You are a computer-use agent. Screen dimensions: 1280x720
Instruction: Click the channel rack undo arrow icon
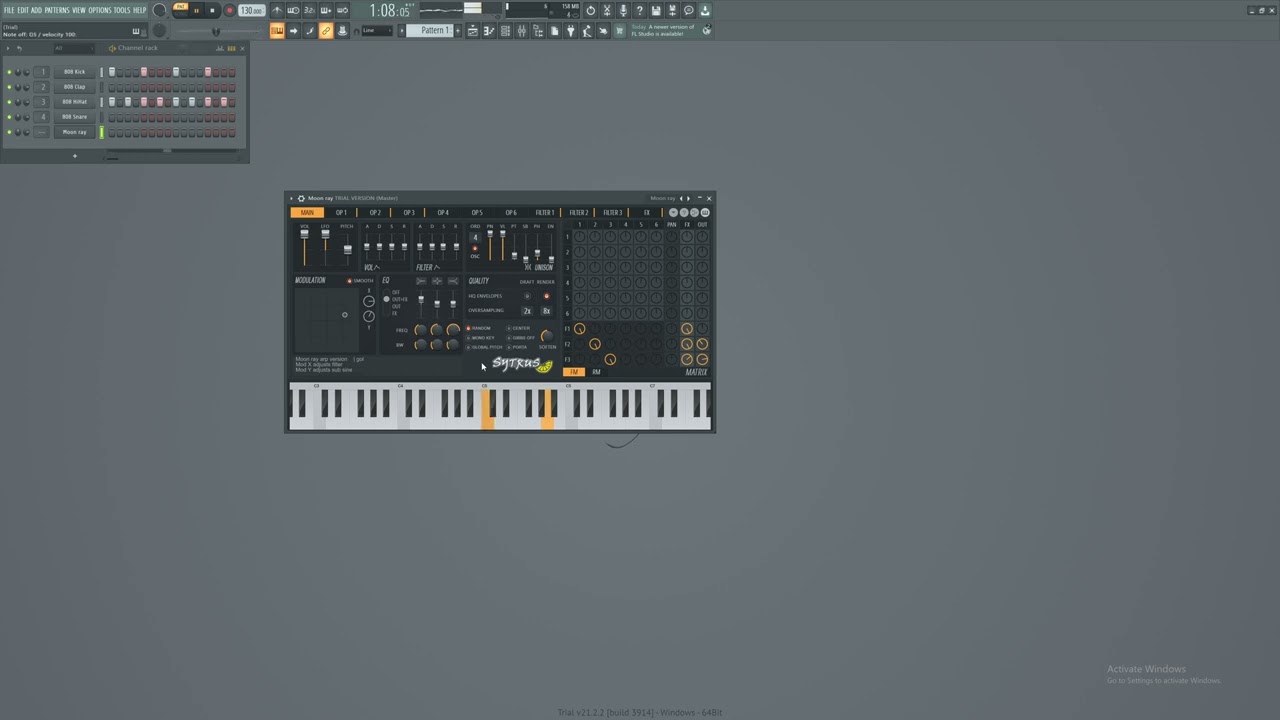19,48
